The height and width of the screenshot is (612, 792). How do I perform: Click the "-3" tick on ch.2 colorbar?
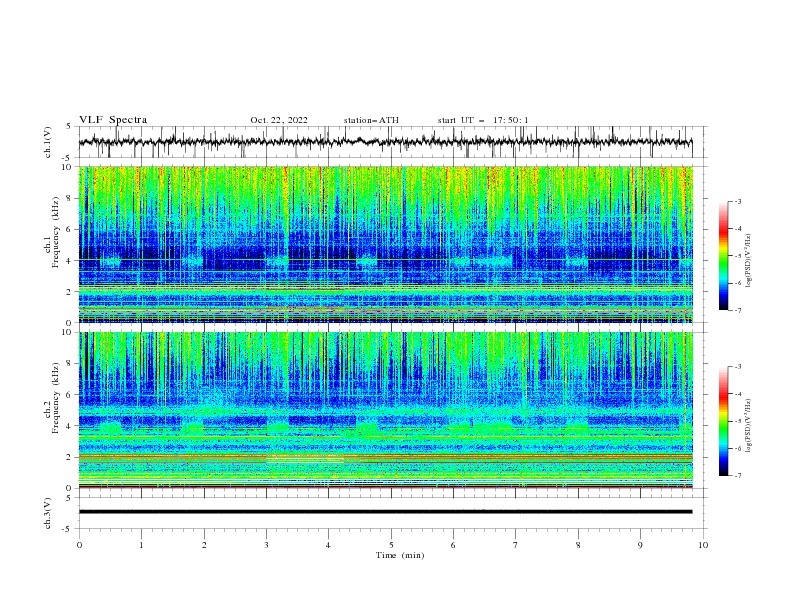pos(738,367)
